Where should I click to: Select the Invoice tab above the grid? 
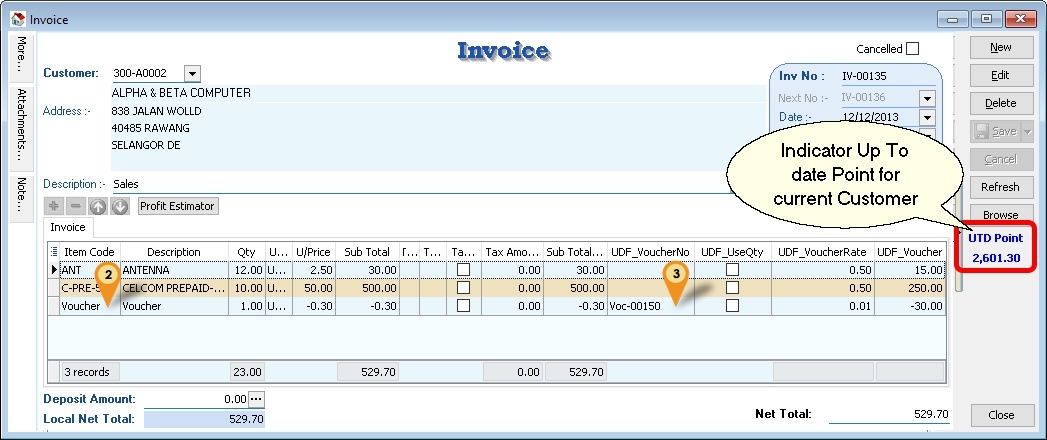69,228
